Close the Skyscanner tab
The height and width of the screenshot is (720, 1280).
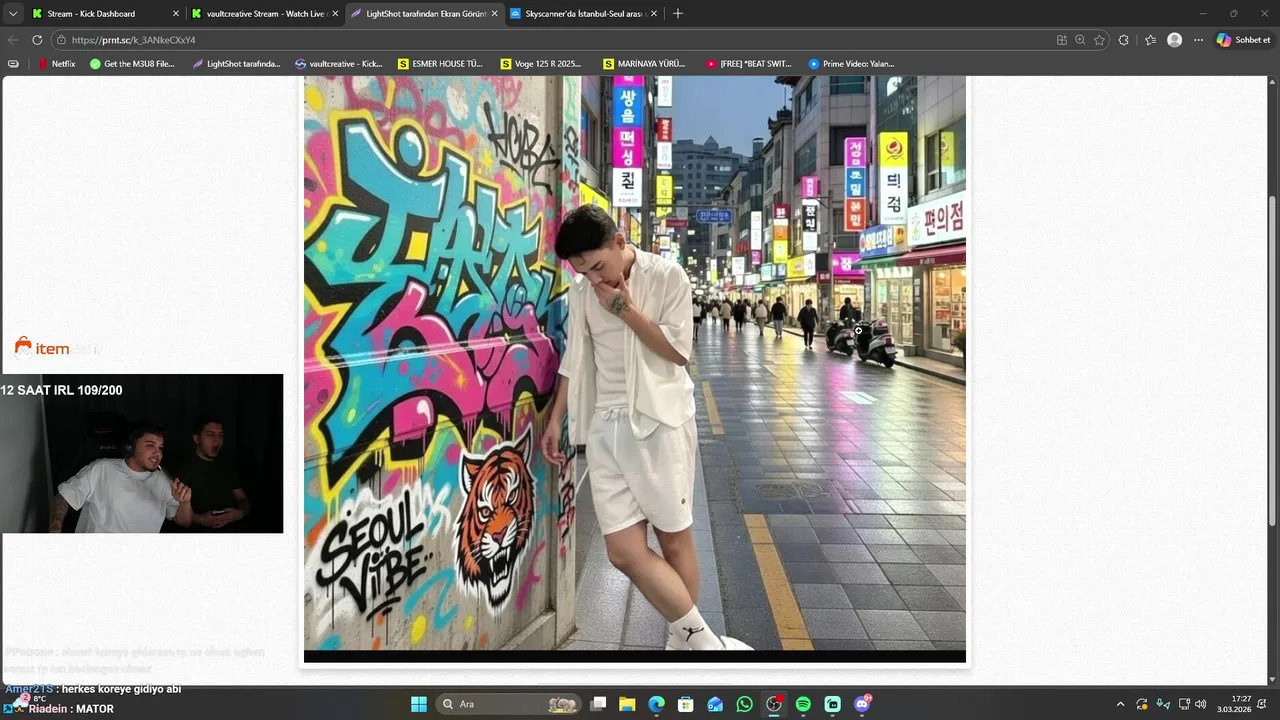pyautogui.click(x=654, y=14)
